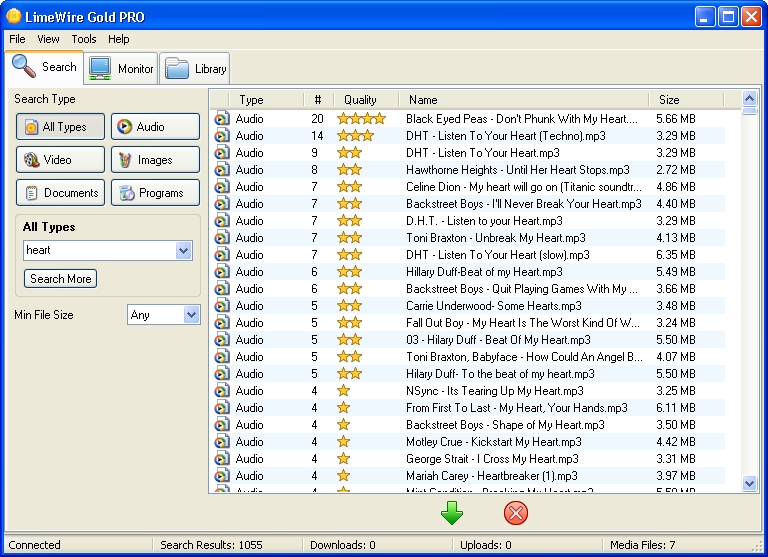The height and width of the screenshot is (557, 768).
Task: Switch search type to Audio
Action: [155, 127]
